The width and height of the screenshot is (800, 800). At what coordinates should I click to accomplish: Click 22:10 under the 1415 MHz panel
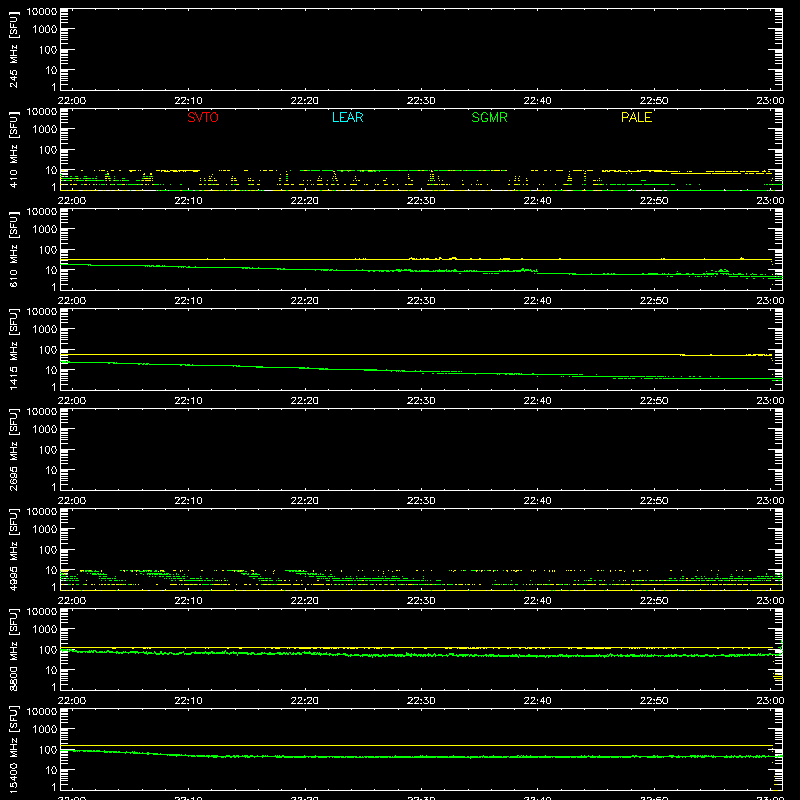pos(188,401)
